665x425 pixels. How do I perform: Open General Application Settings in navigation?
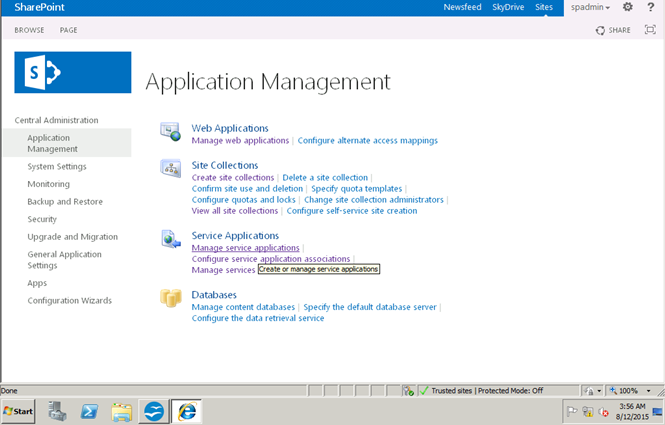click(64, 260)
